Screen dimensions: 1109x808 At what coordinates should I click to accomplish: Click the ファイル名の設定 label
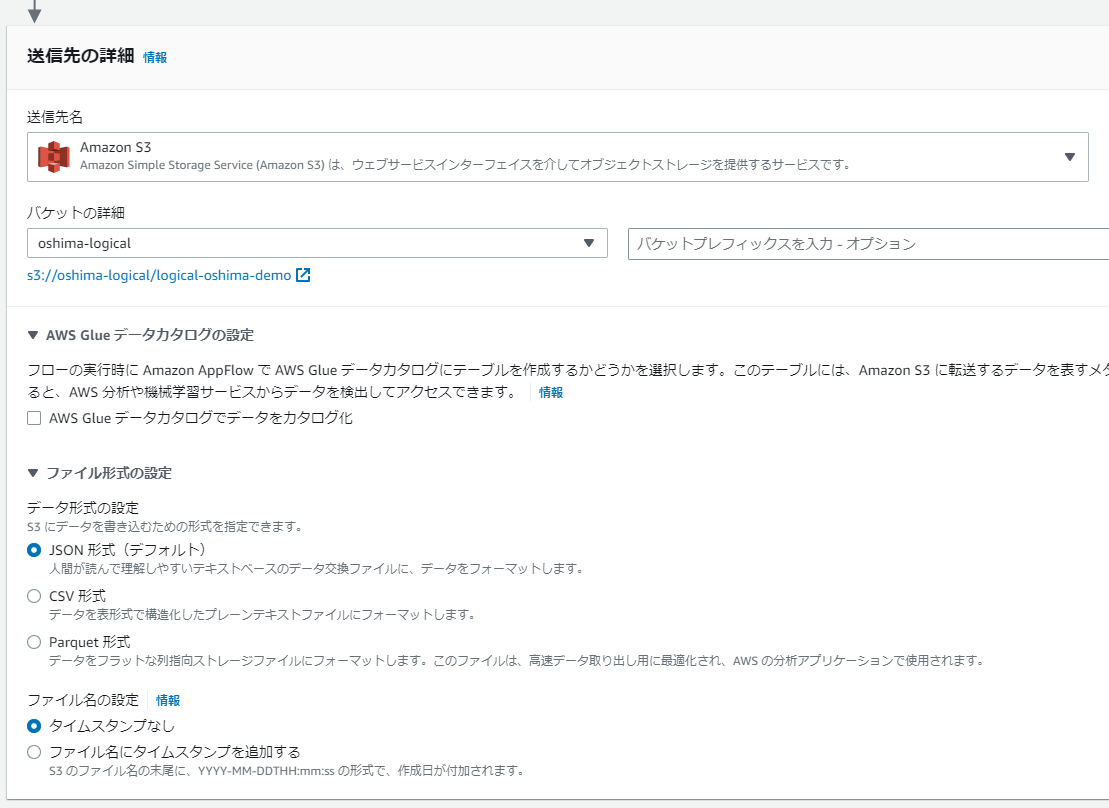[x=83, y=700]
